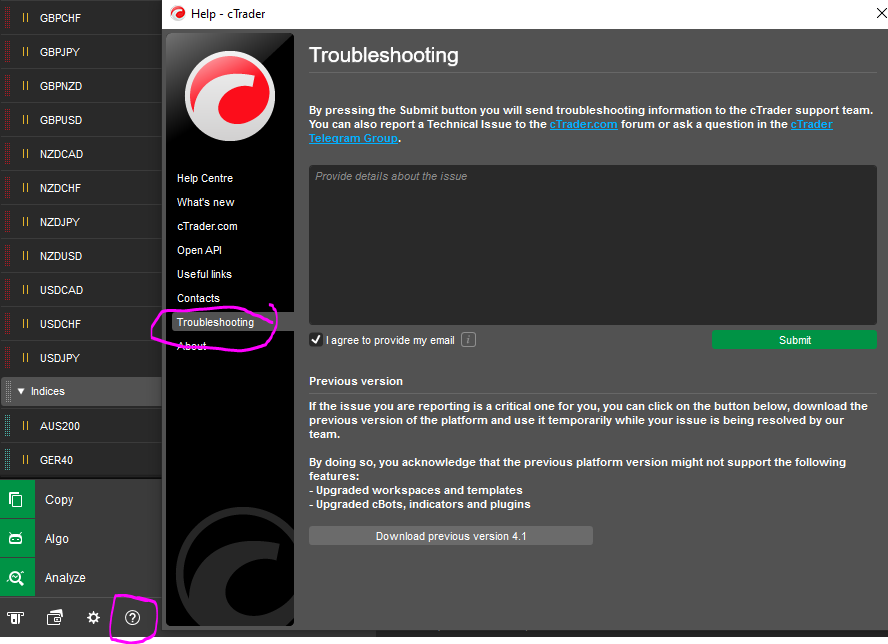Click the yellow bars icon beside GBPJPY
The width and height of the screenshot is (888, 644).
25,52
